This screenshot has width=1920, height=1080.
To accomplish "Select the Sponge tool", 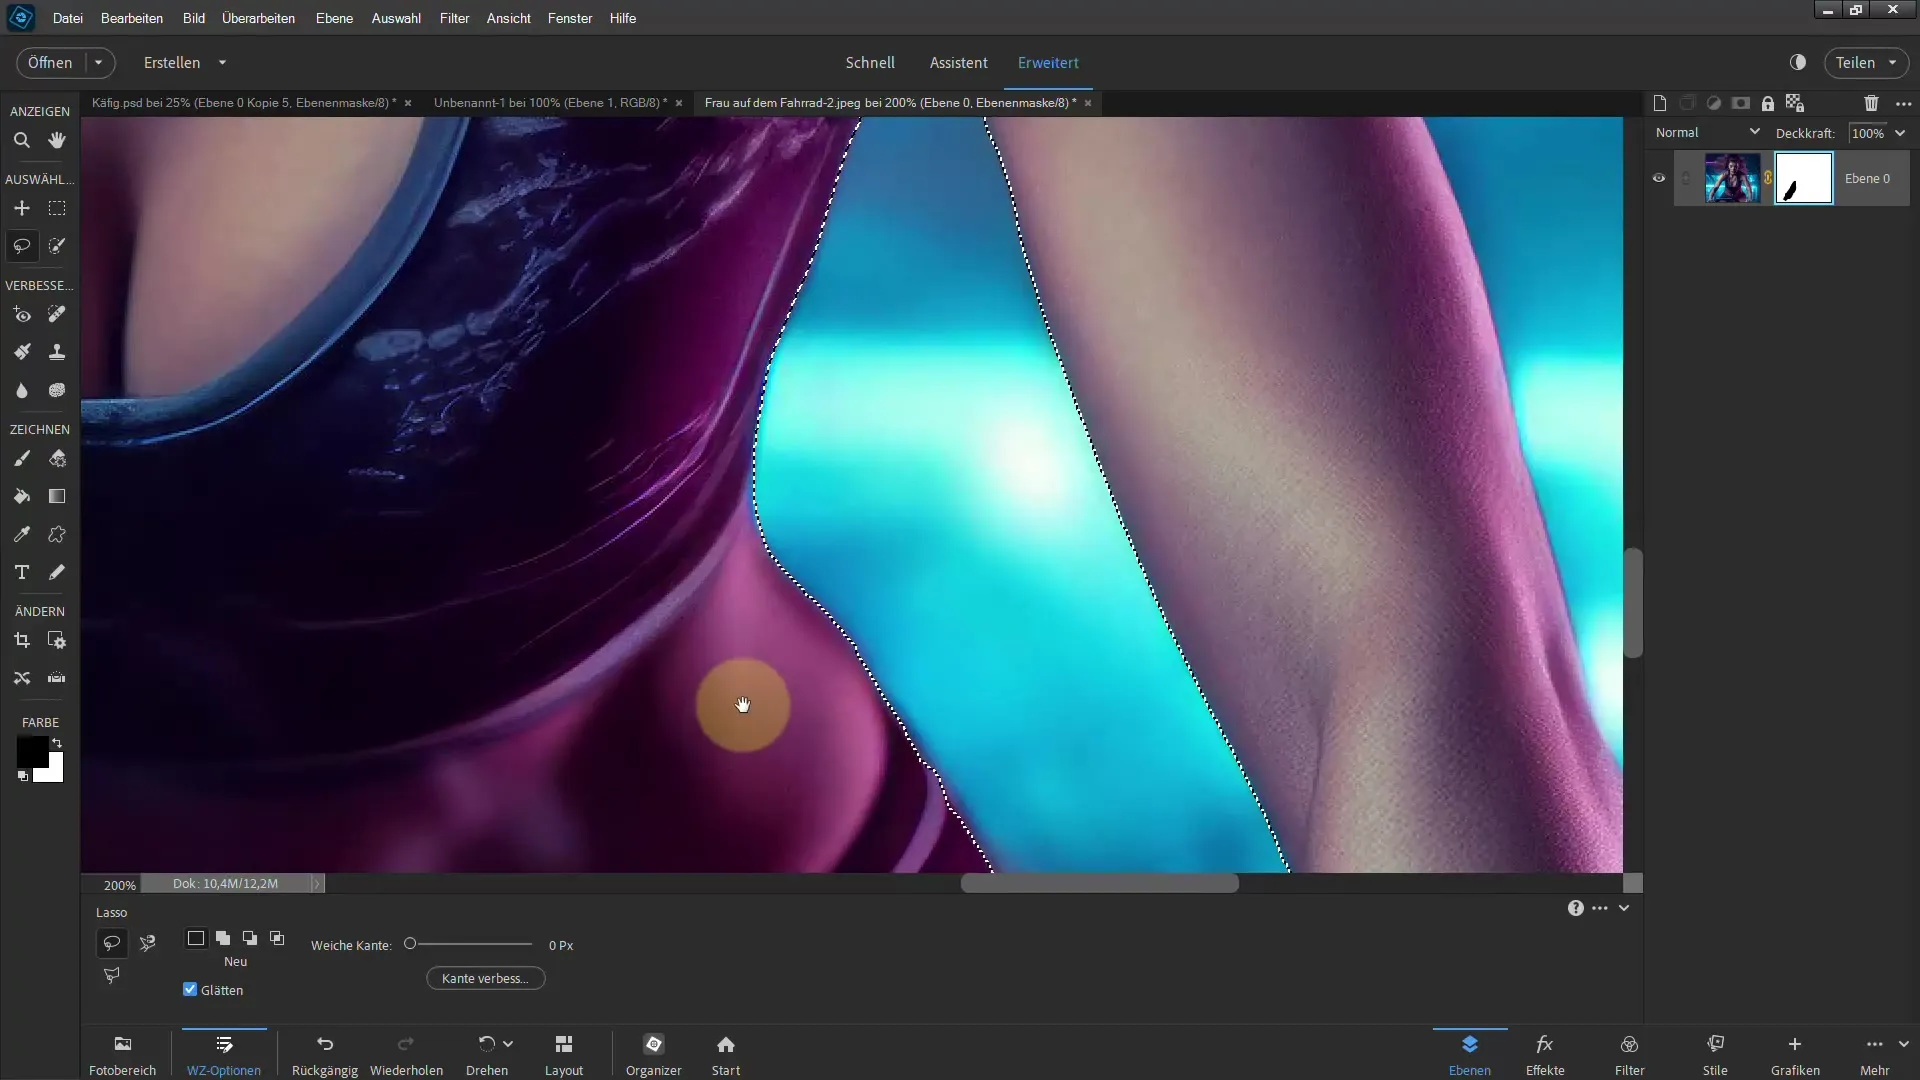I will 57,390.
